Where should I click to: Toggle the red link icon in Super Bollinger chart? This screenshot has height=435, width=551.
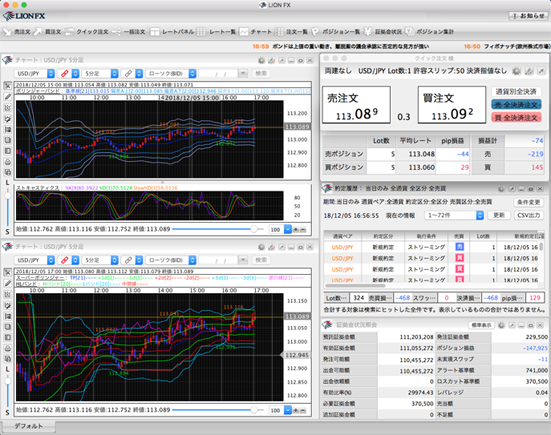tap(65, 260)
